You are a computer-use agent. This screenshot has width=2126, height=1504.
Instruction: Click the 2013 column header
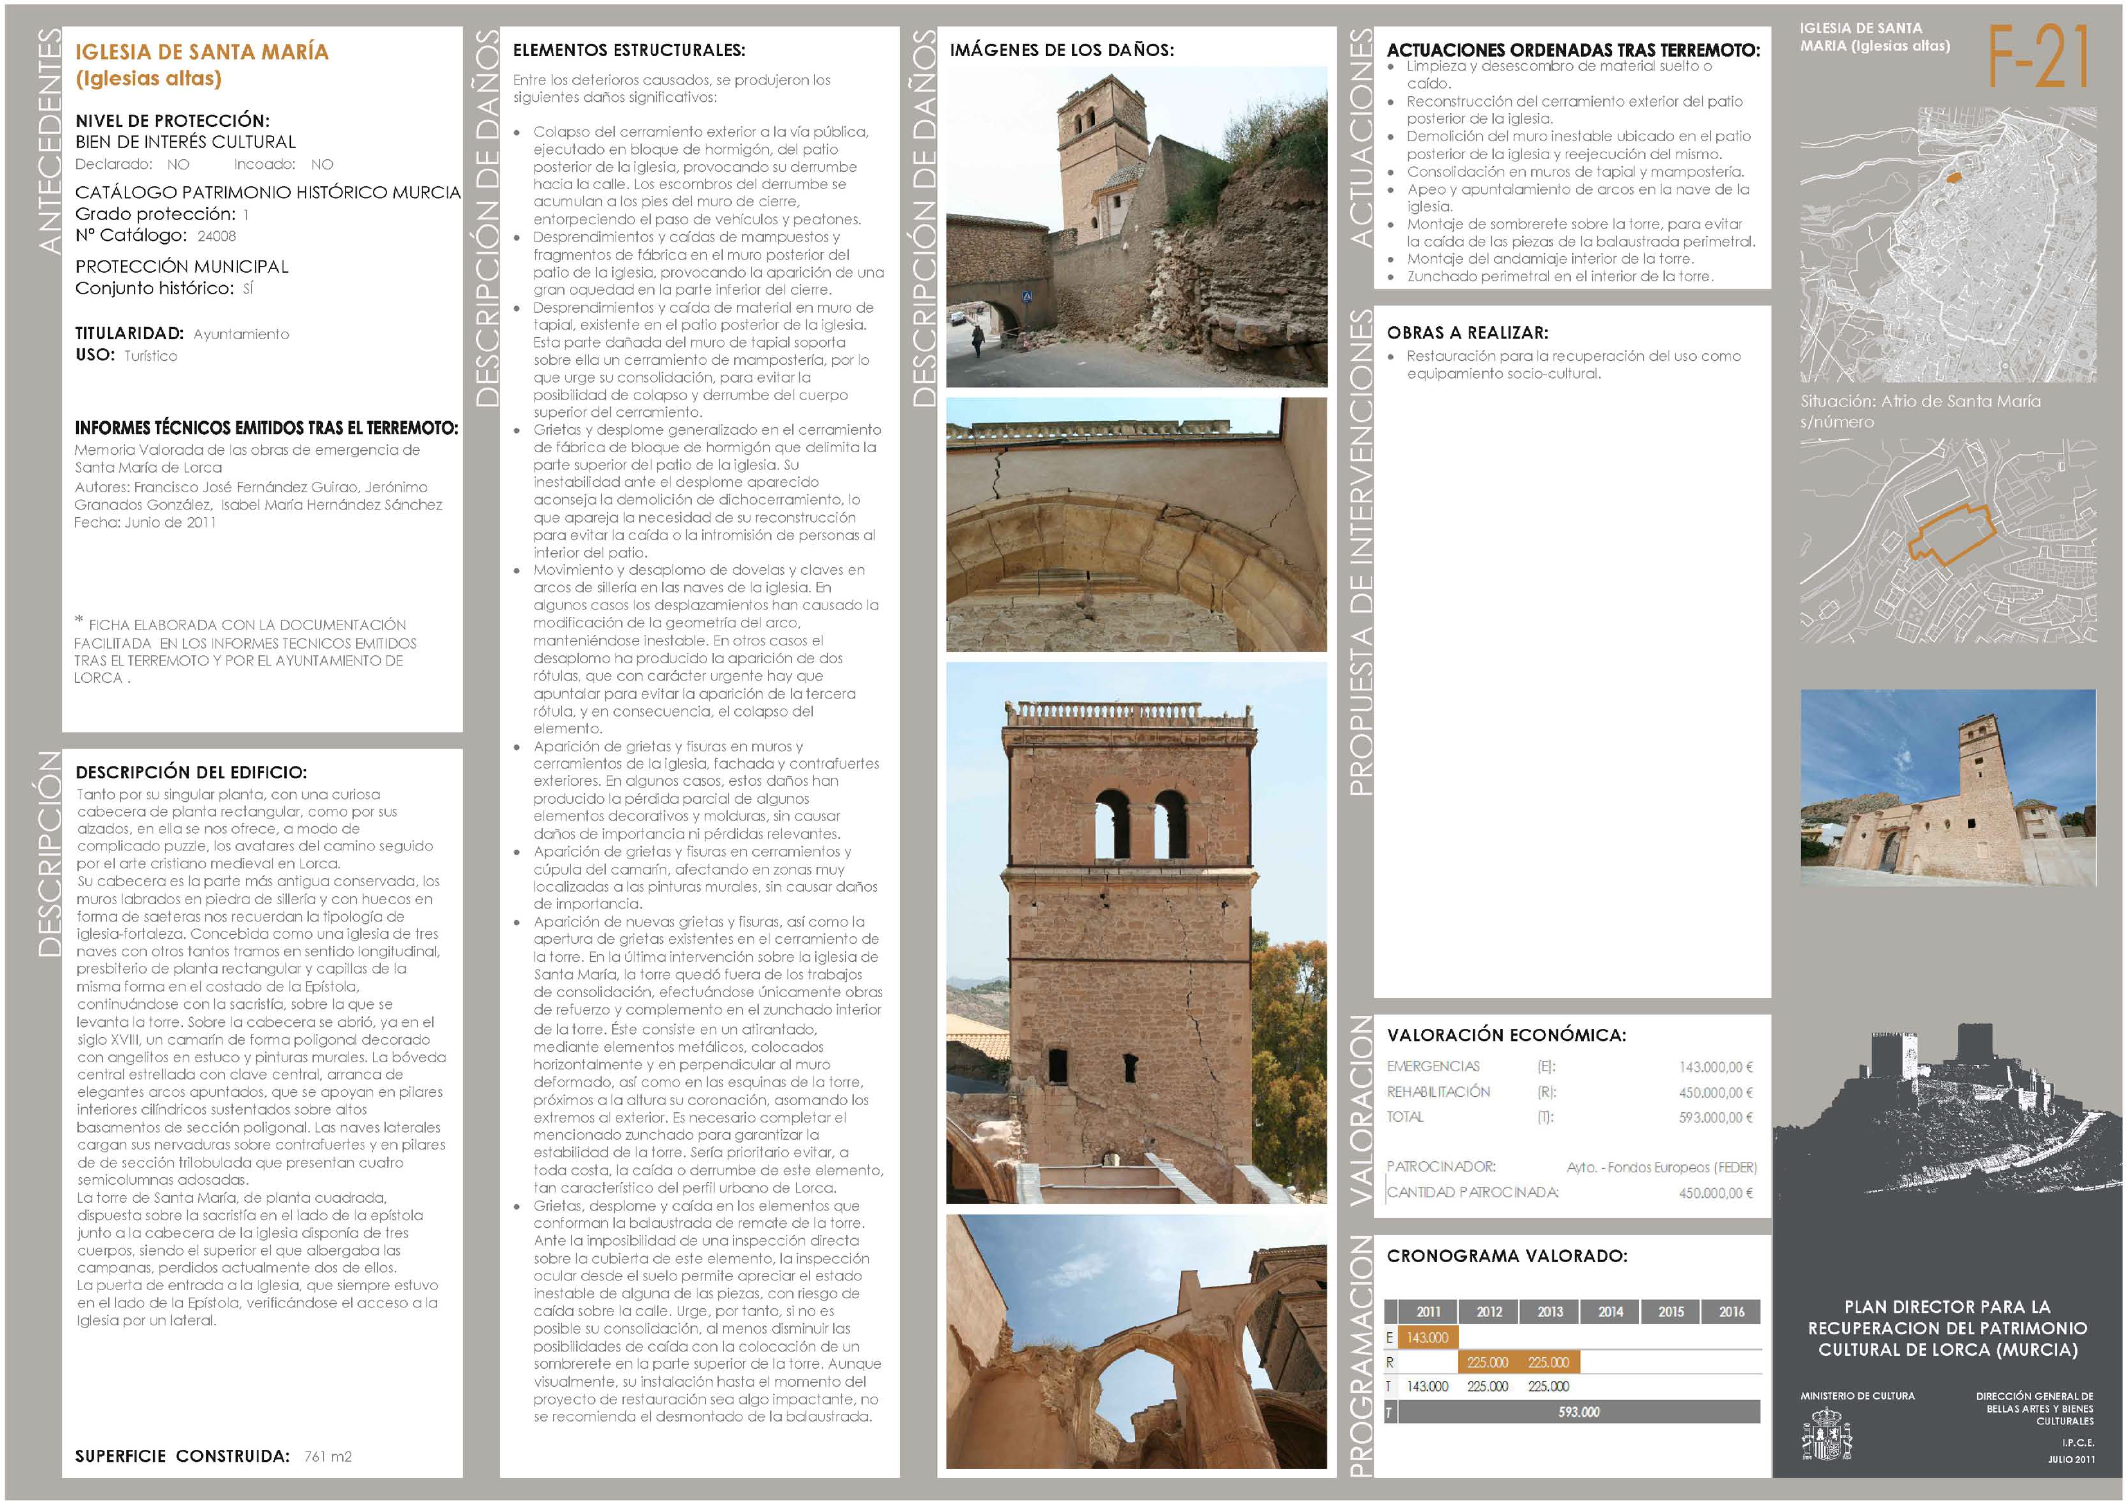pyautogui.click(x=1550, y=1312)
